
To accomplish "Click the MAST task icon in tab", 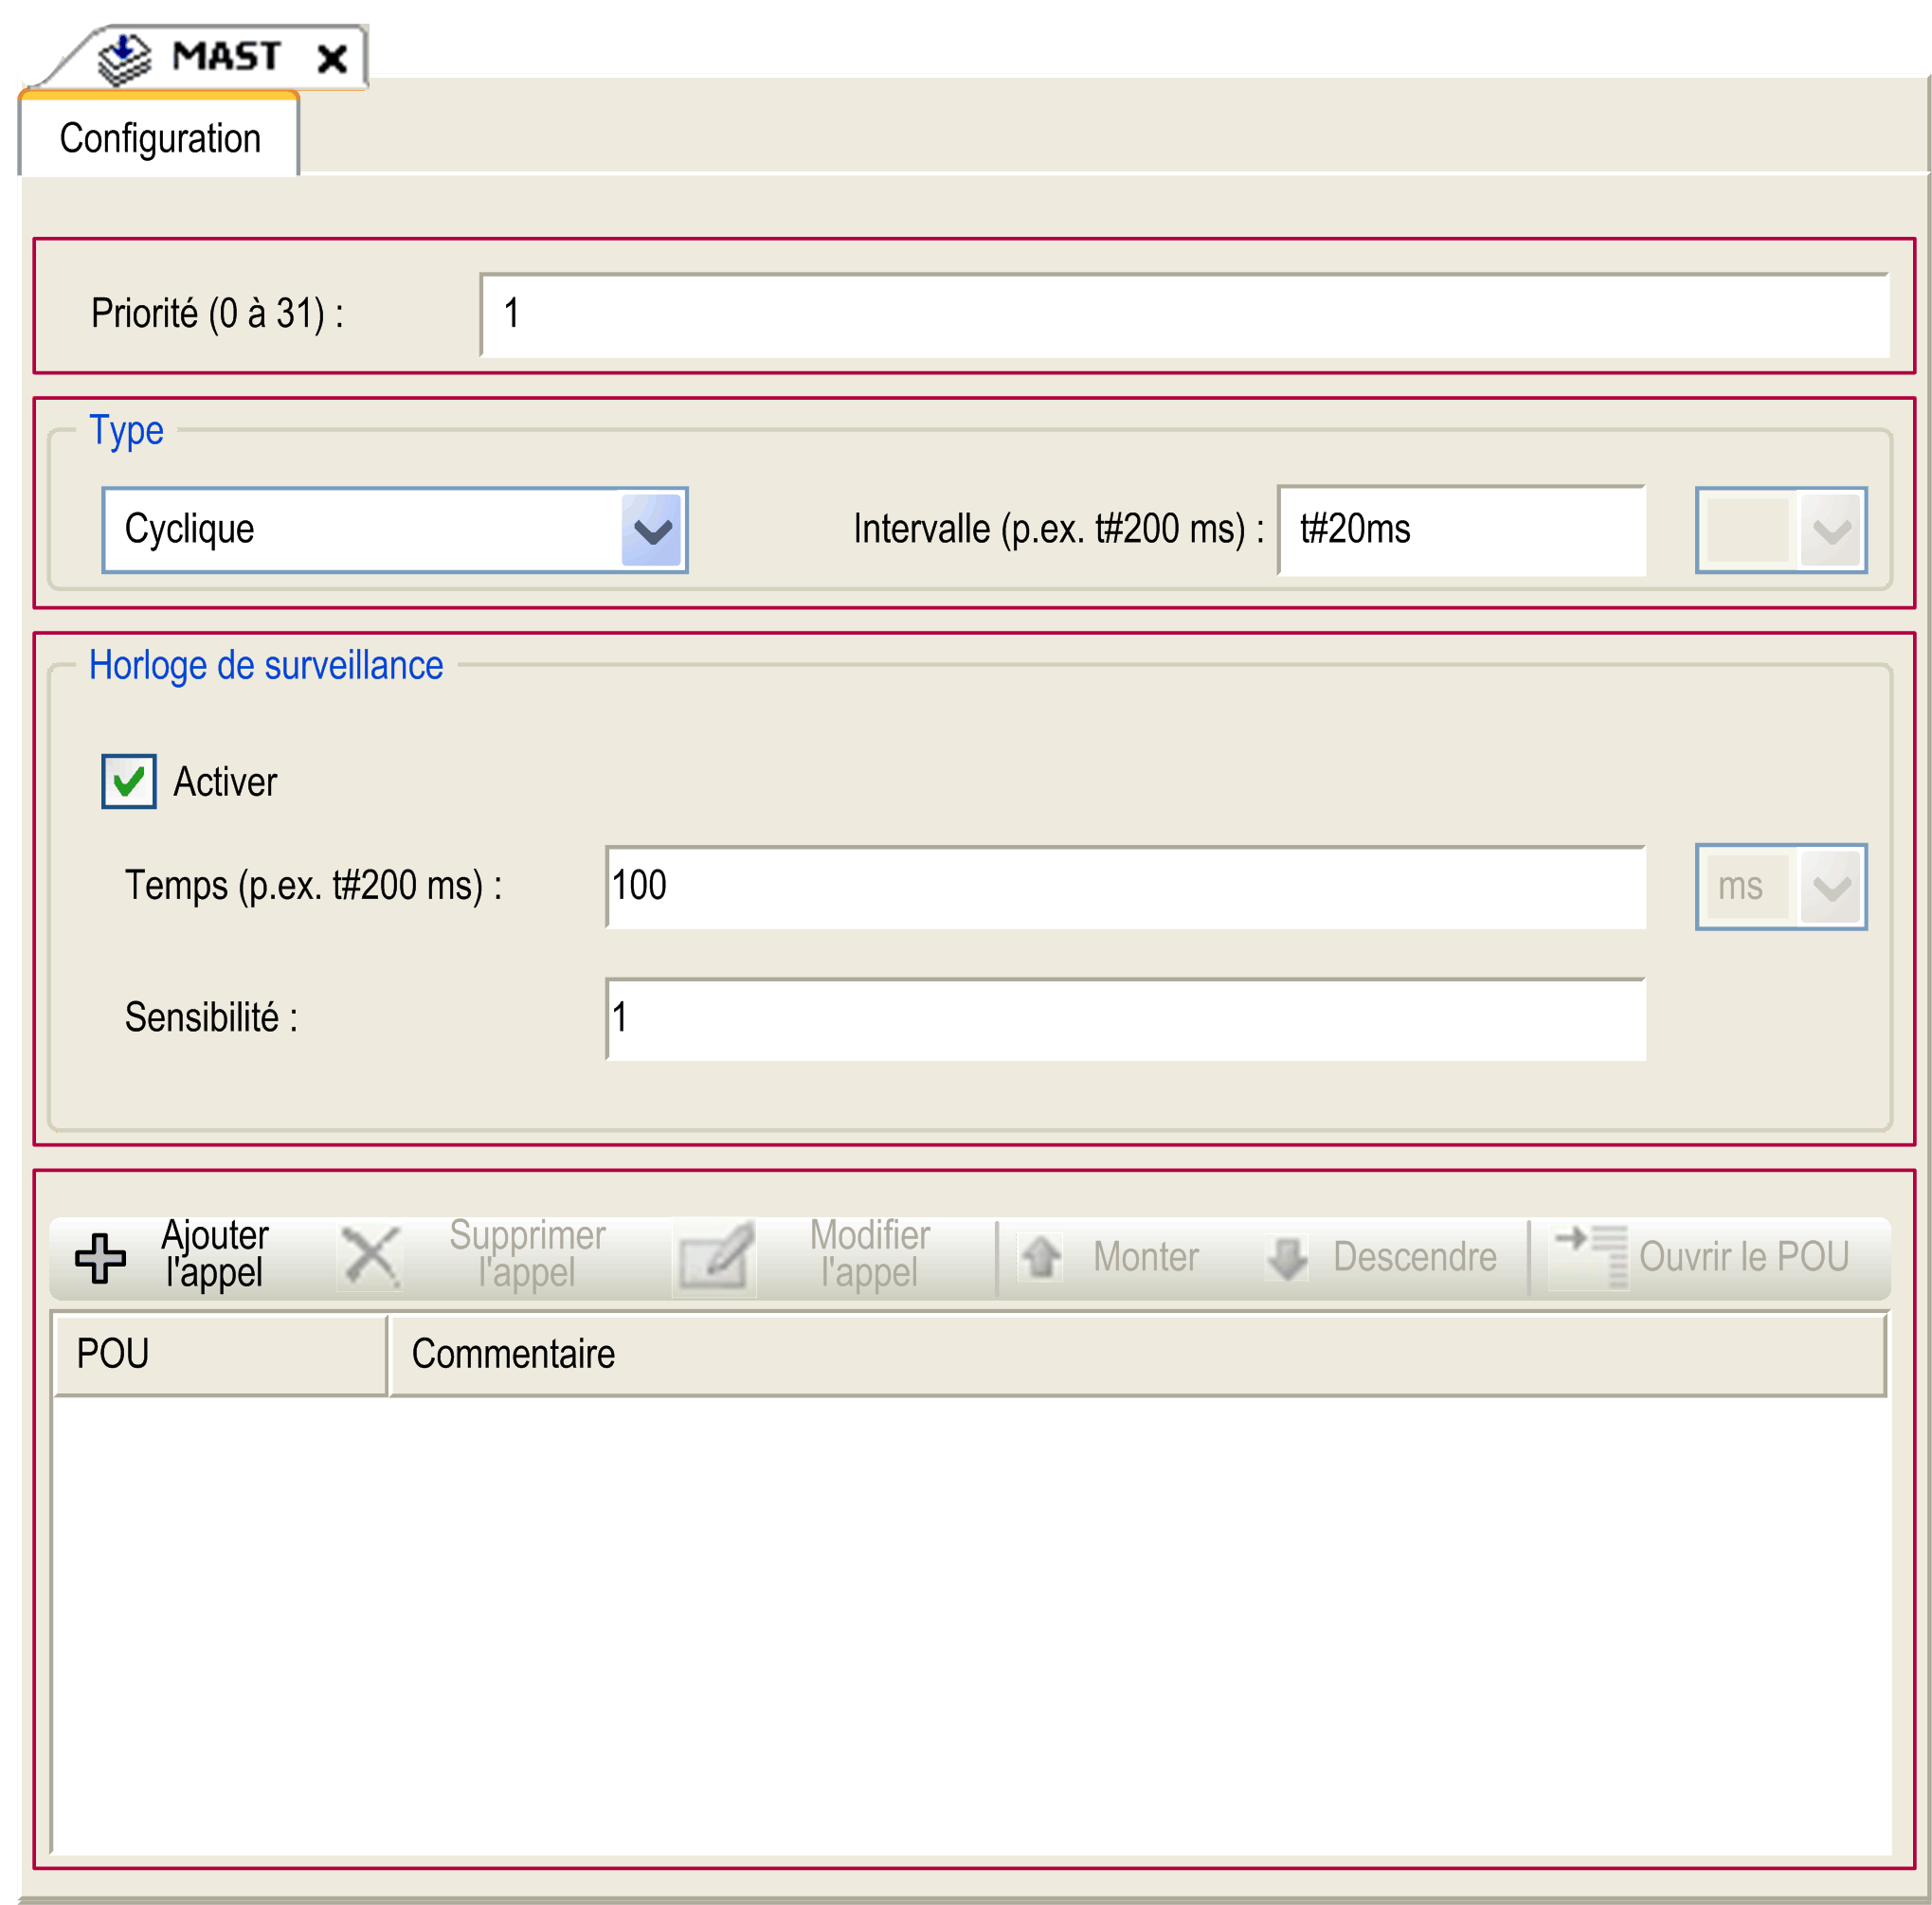I will click(x=124, y=58).
